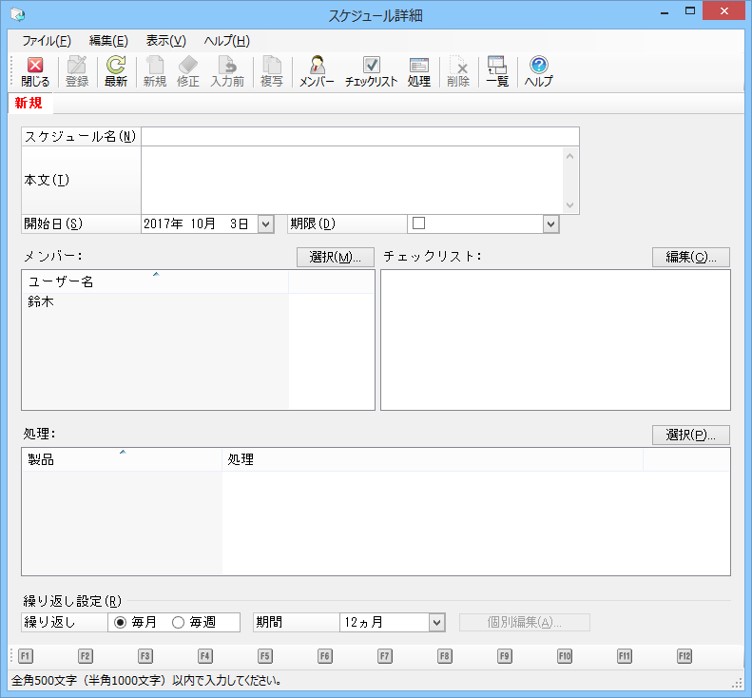Image resolution: width=752 pixels, height=698 pixels.
Task: Open the ファイル(F) menu
Action: point(46,41)
